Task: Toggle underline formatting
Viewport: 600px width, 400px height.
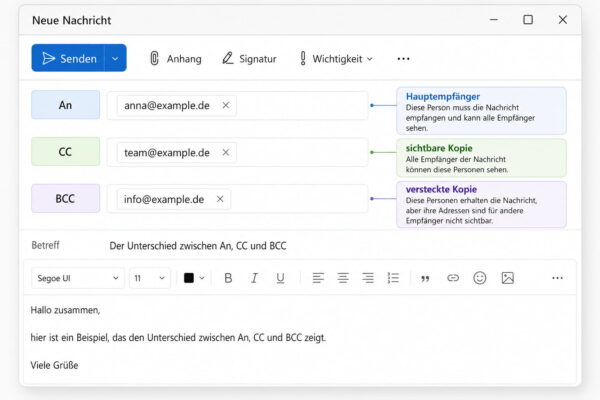Action: pos(280,278)
